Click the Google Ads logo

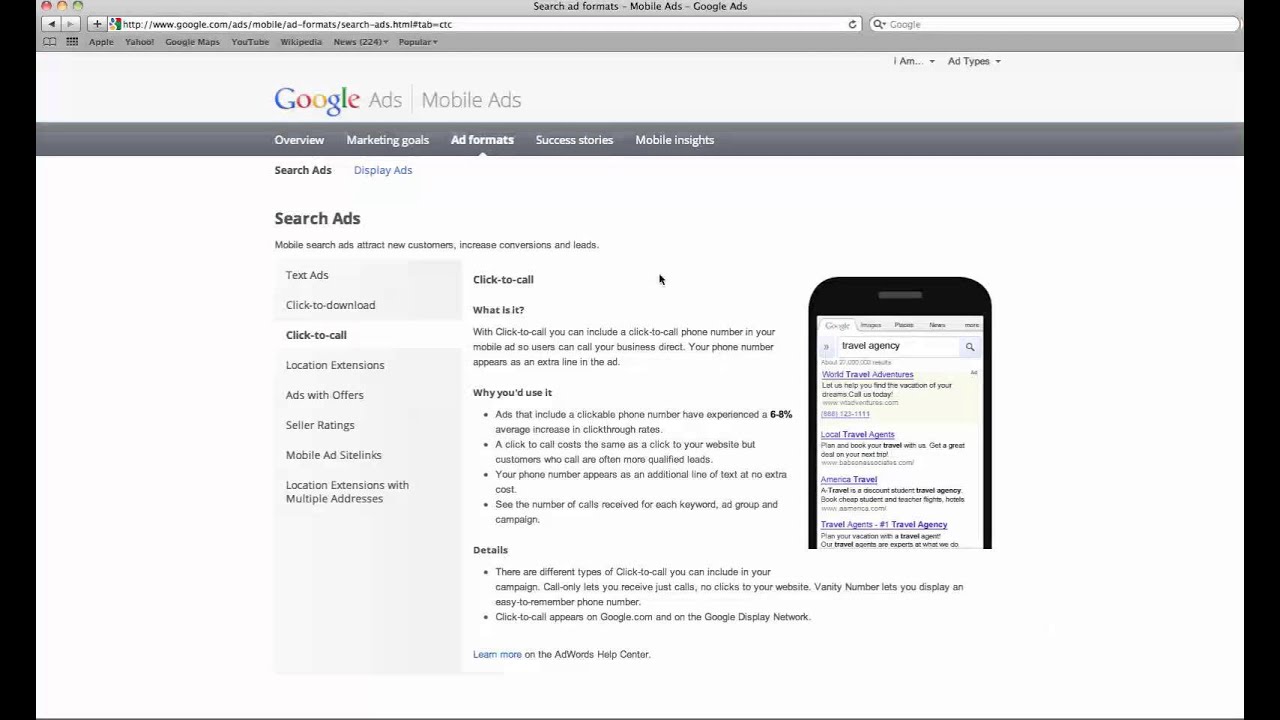click(x=338, y=99)
